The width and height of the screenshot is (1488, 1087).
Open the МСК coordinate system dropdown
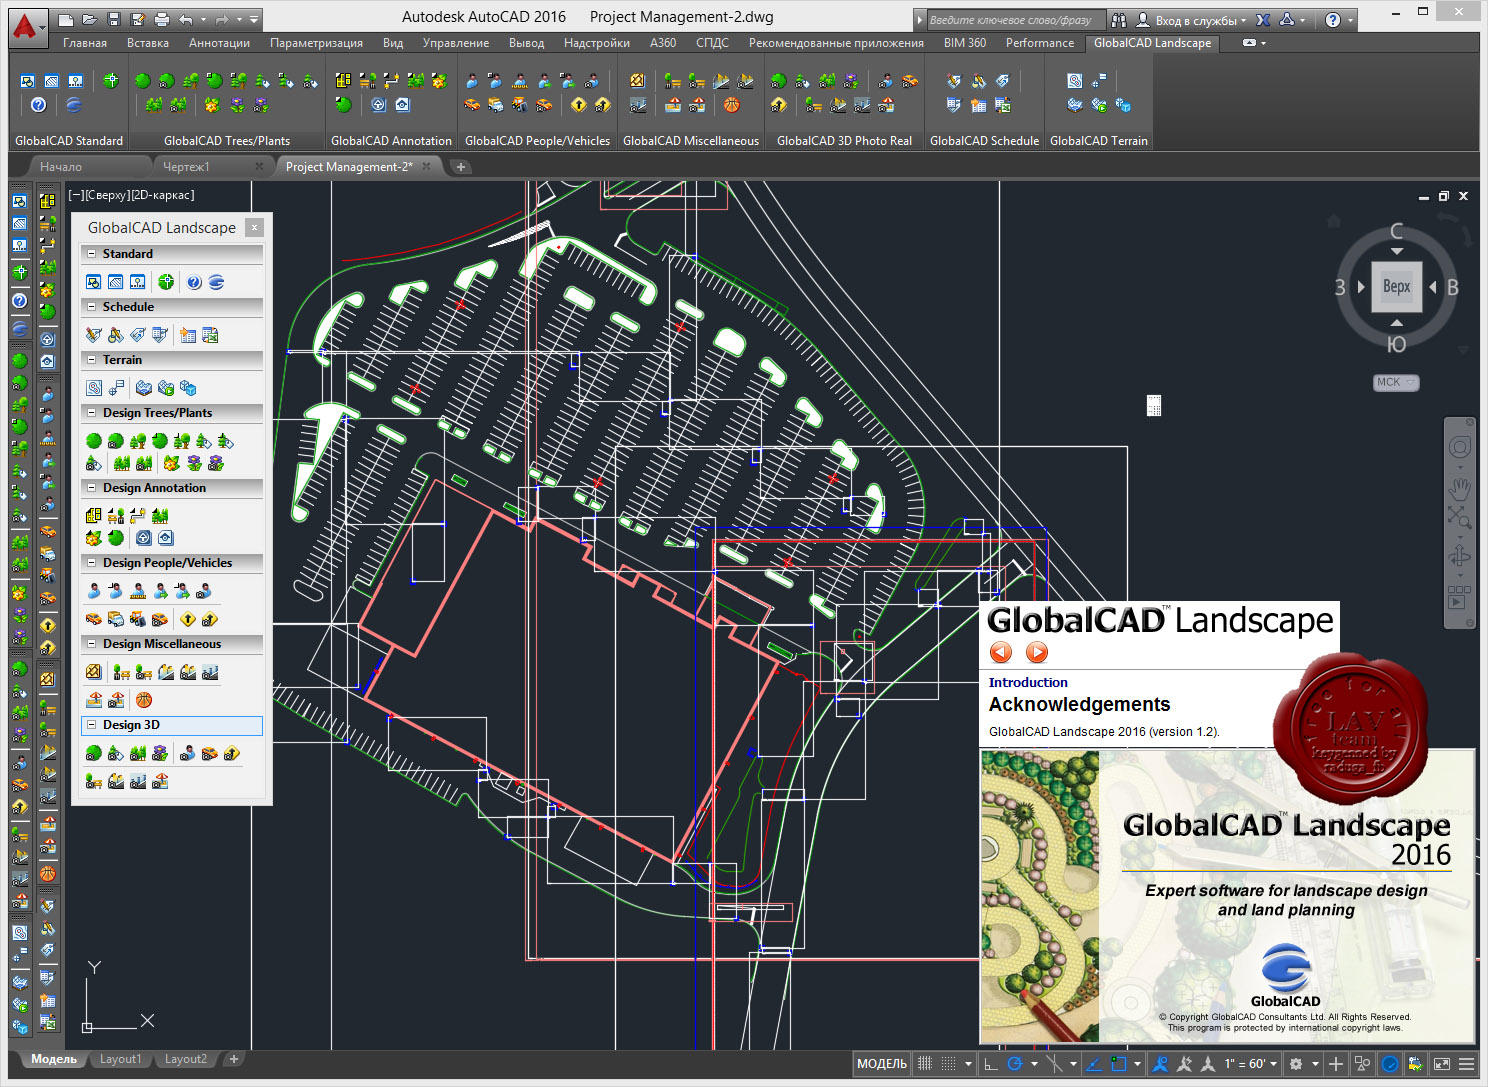[x=1396, y=382]
